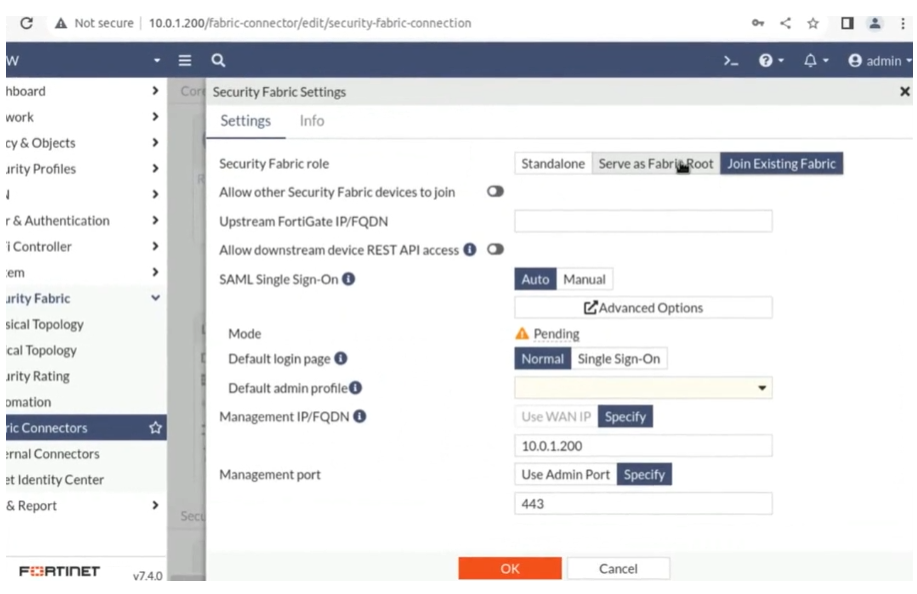The width and height of the screenshot is (917, 594).
Task: Click info icon beside Default admin profile
Action: coord(356,388)
